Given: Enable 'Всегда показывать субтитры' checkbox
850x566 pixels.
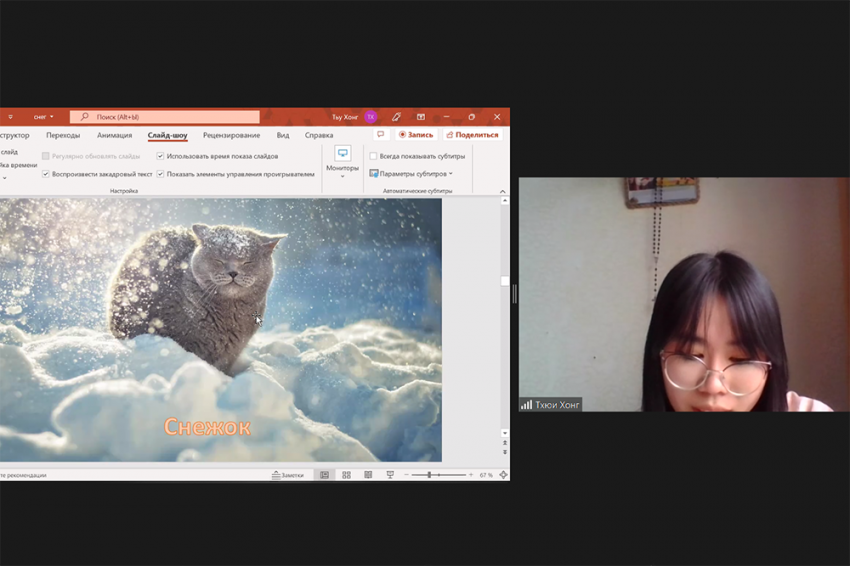Looking at the screenshot, I should [373, 156].
